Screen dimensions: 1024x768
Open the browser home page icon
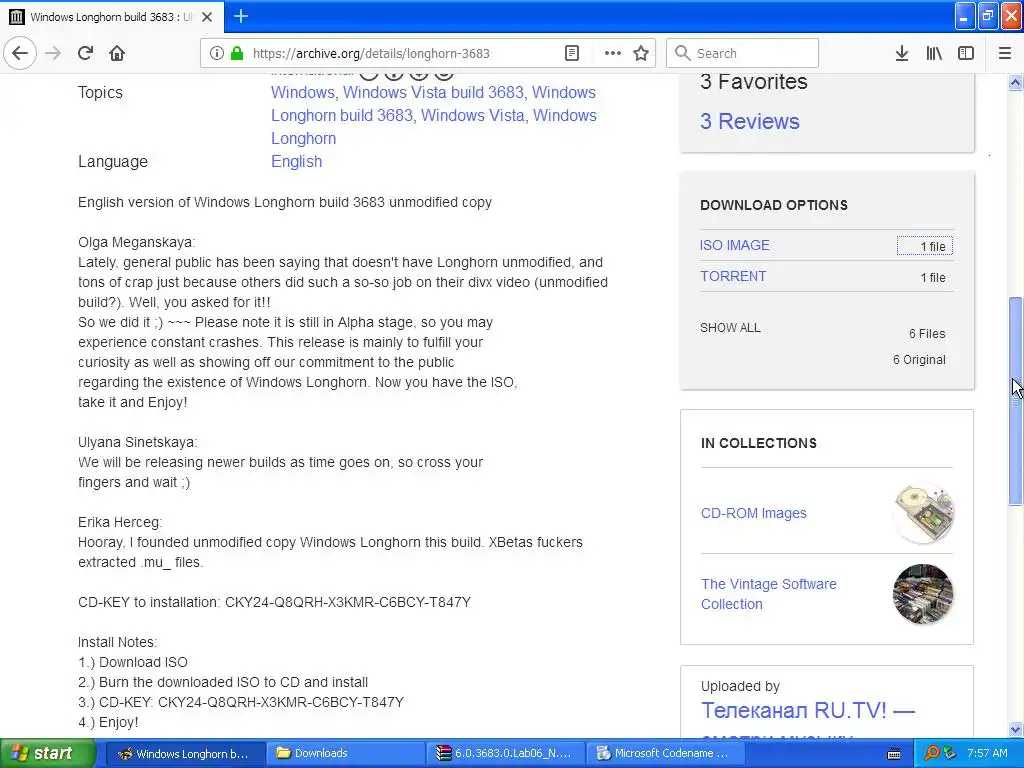click(x=117, y=53)
